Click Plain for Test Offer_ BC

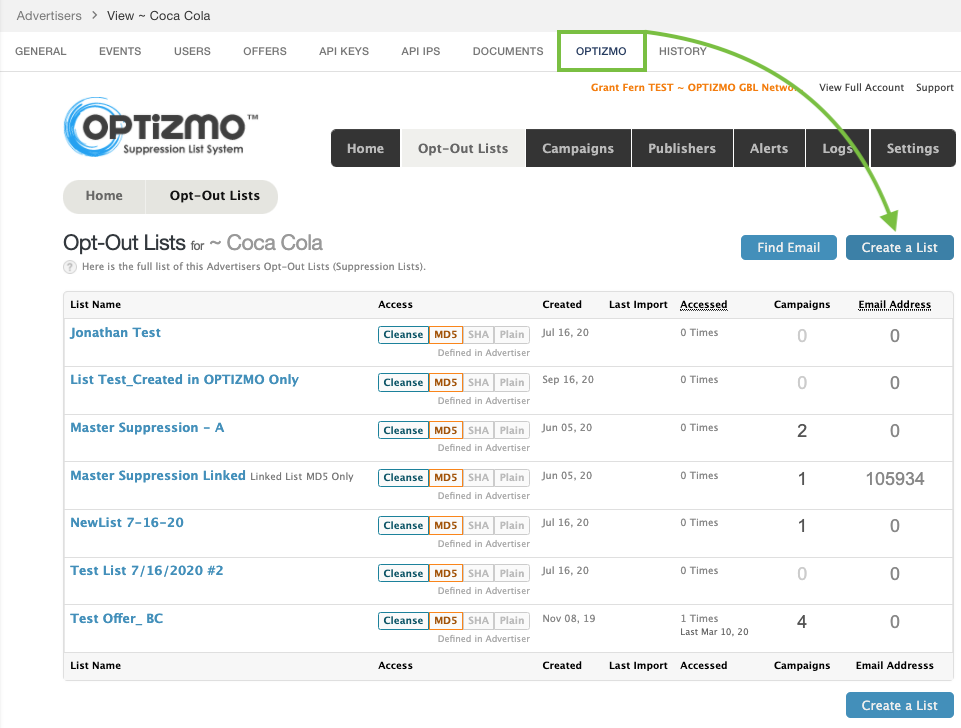tap(512, 620)
